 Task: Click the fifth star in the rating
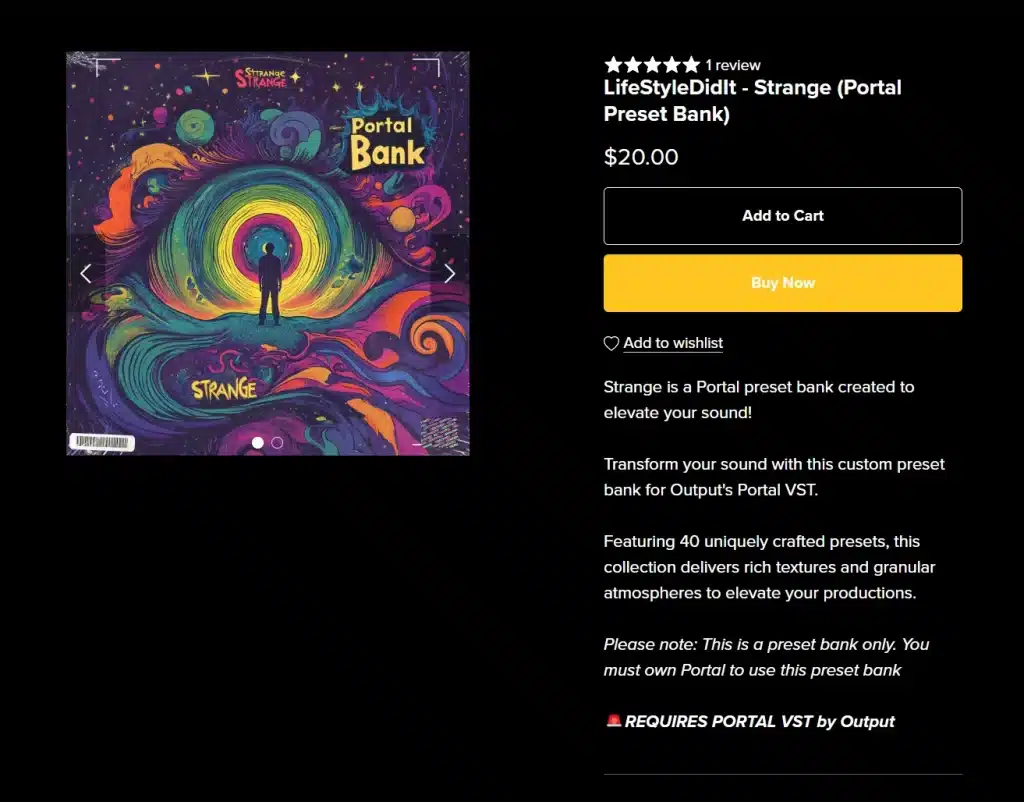[691, 65]
